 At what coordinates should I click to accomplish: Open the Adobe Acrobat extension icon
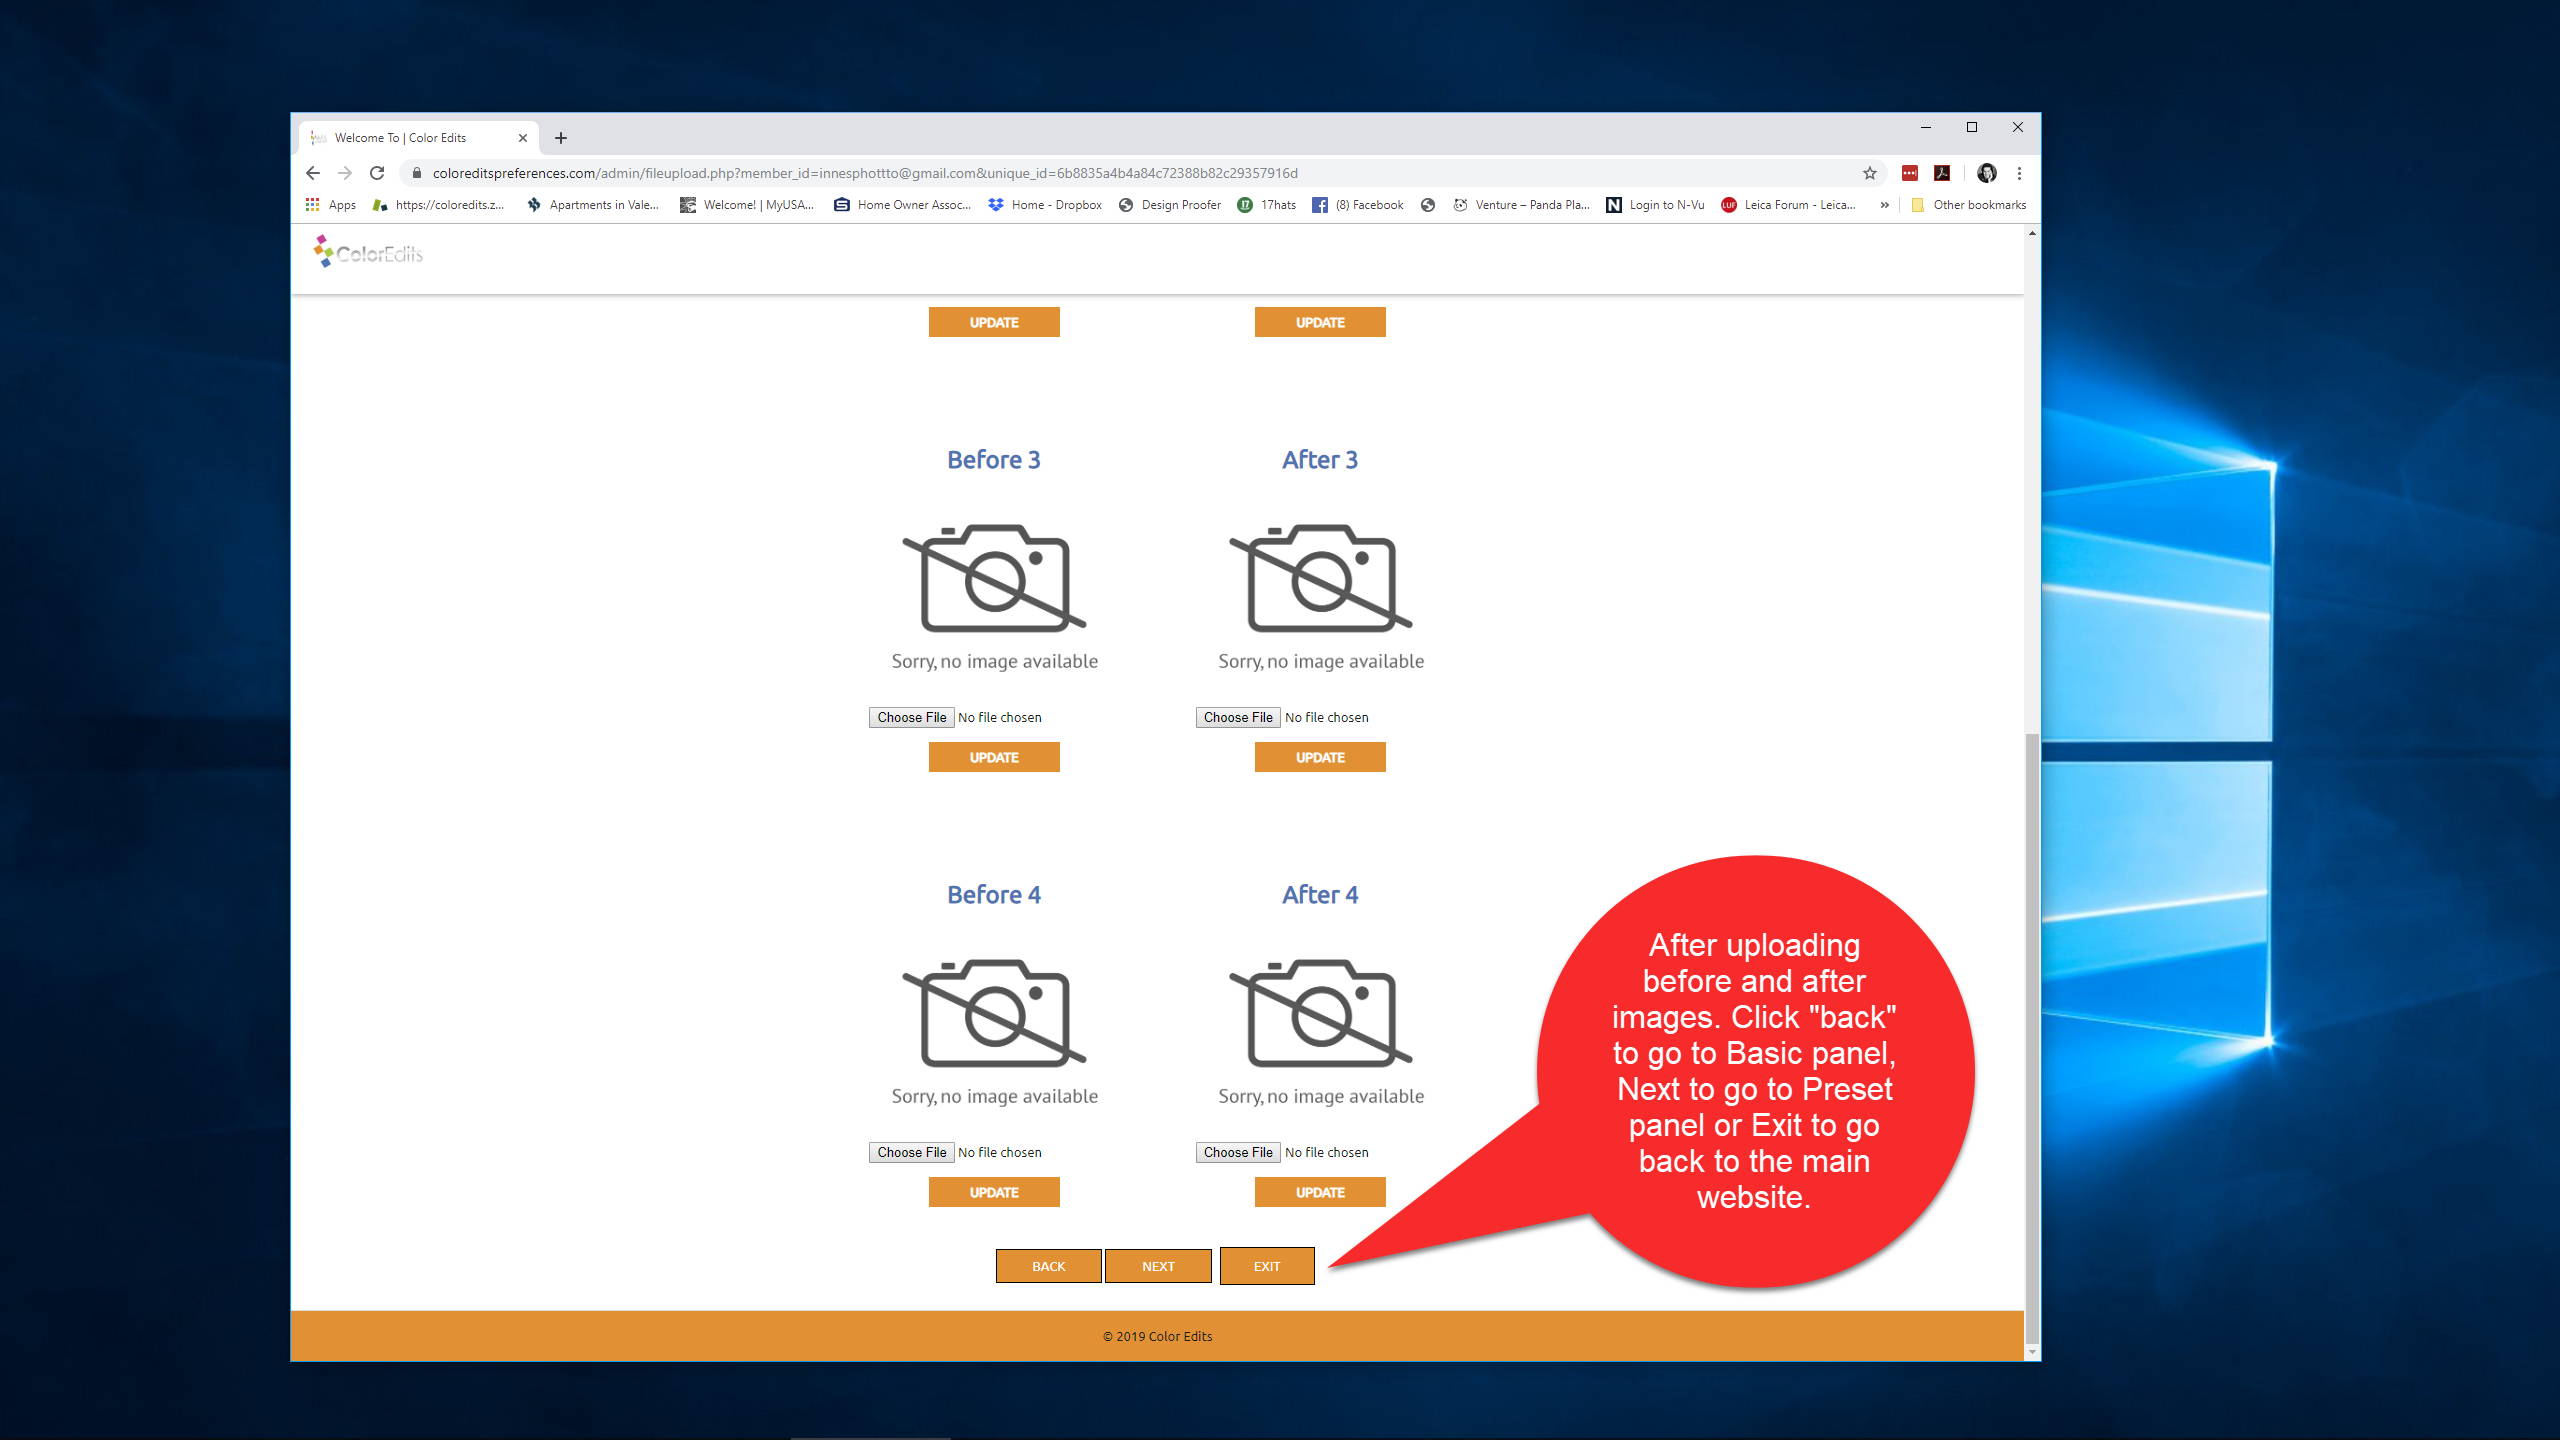[1942, 173]
